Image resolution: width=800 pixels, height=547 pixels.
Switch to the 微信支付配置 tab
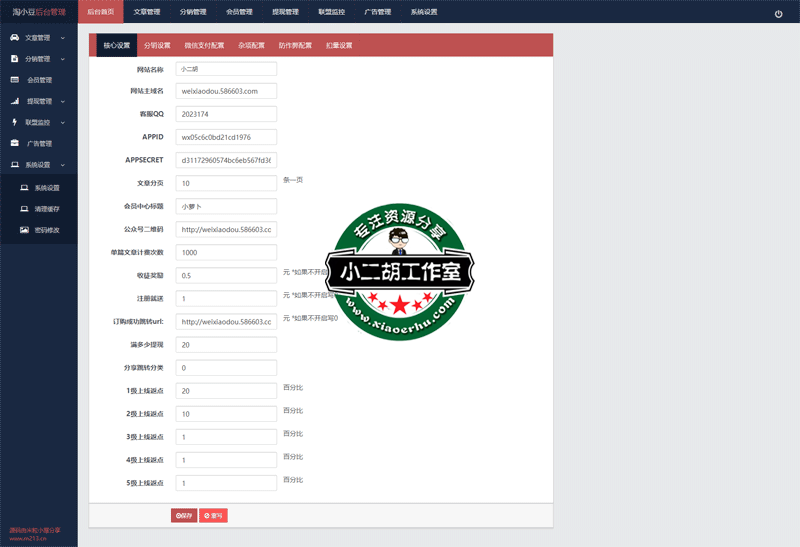point(205,46)
